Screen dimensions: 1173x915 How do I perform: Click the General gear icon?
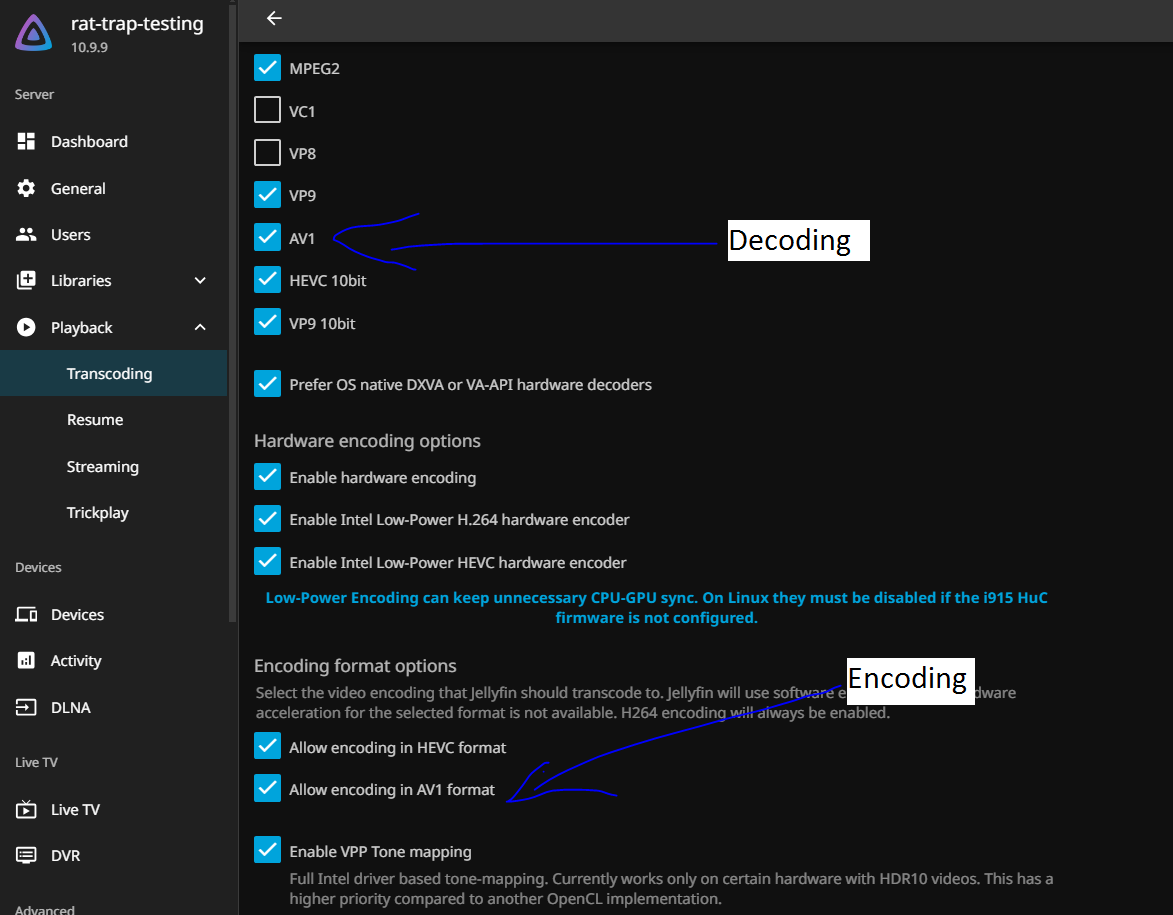(x=27, y=188)
